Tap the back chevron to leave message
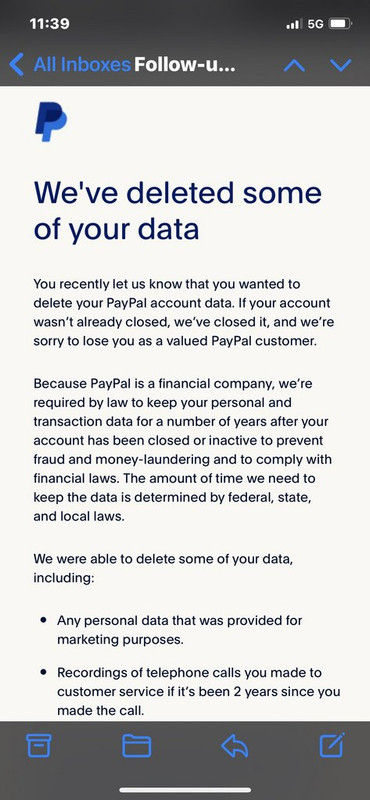 [16, 65]
